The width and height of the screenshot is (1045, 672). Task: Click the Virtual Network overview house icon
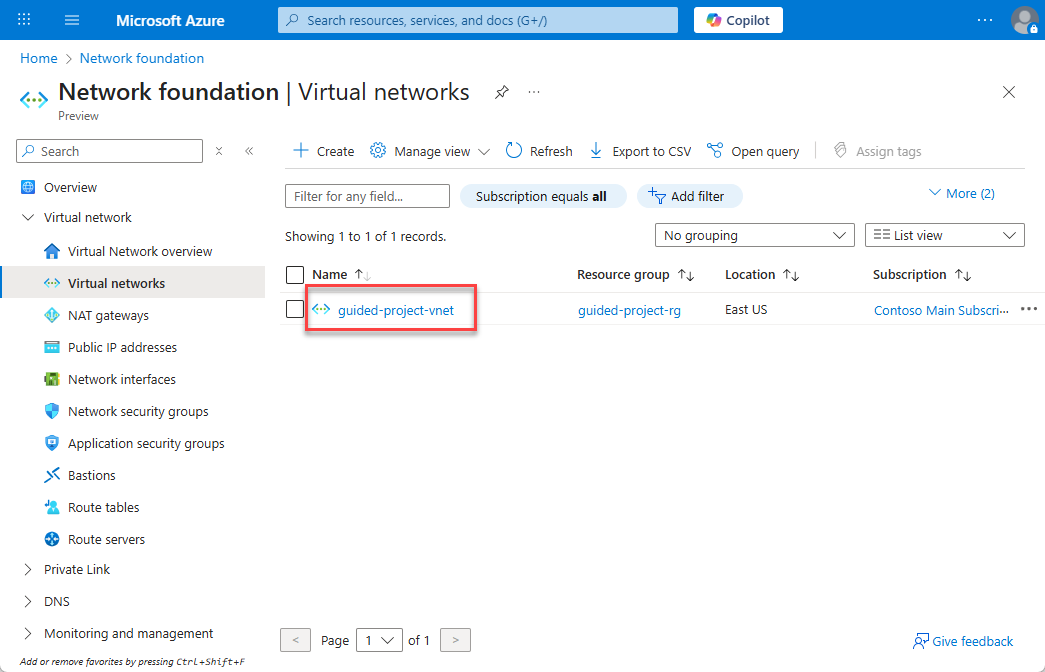pyautogui.click(x=51, y=251)
